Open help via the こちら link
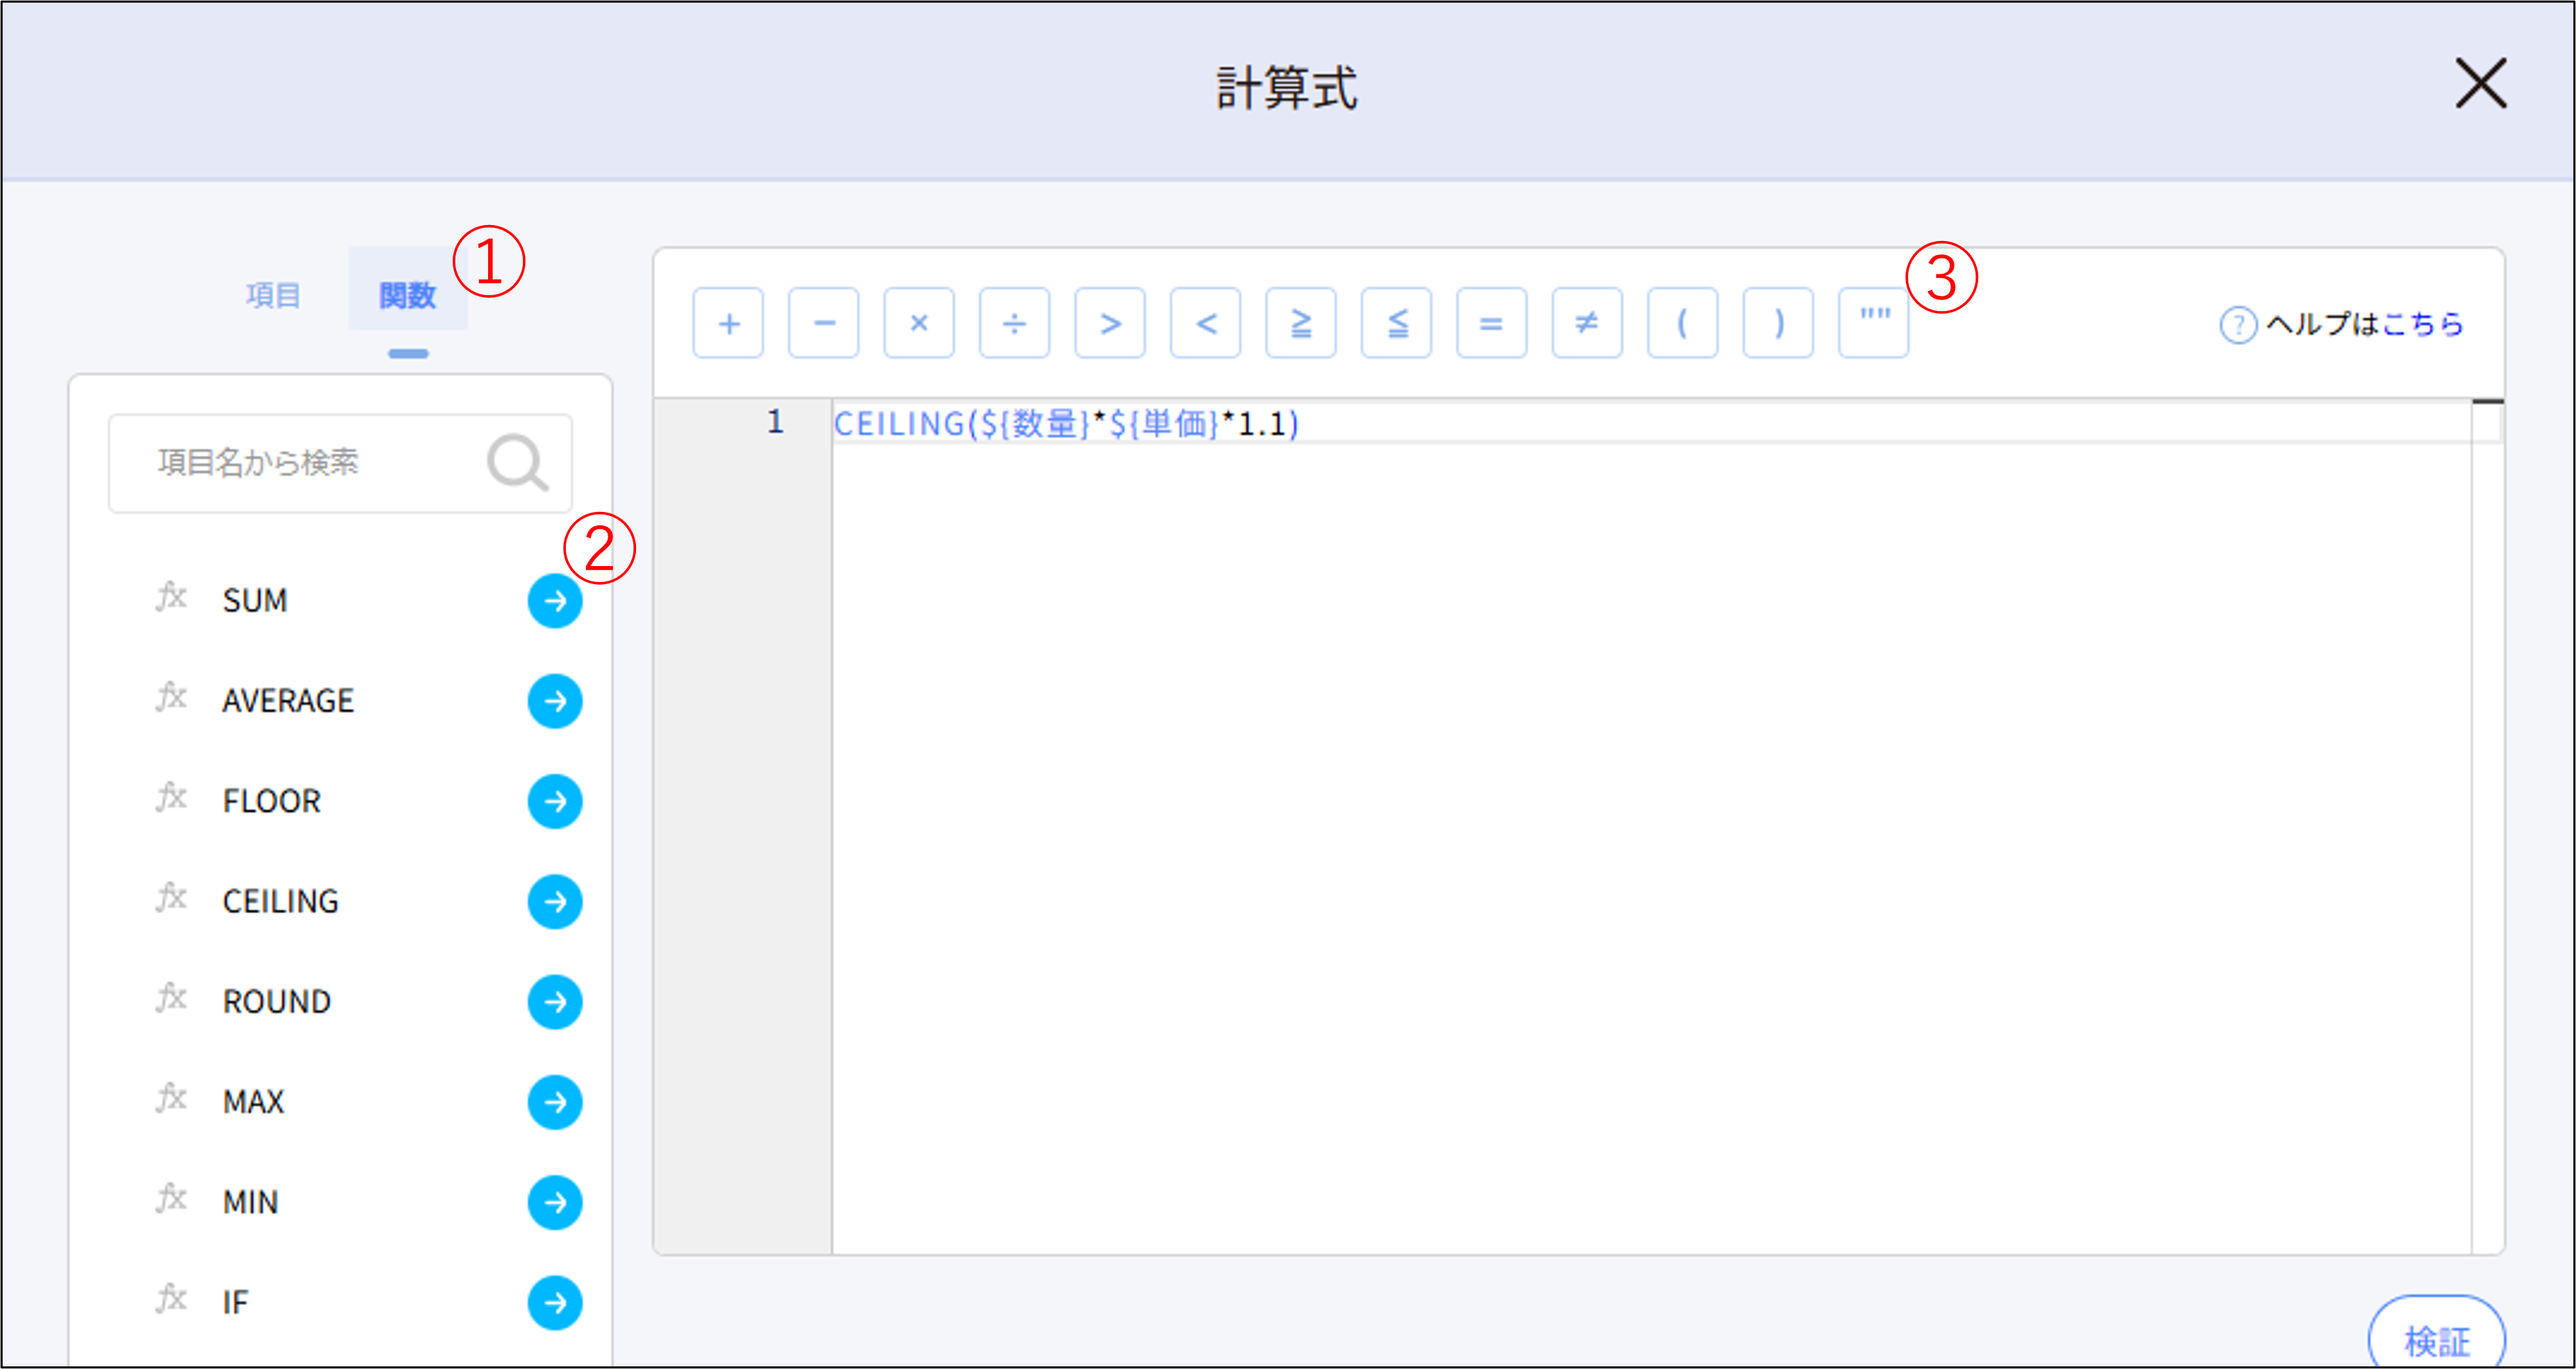 [x=2422, y=324]
